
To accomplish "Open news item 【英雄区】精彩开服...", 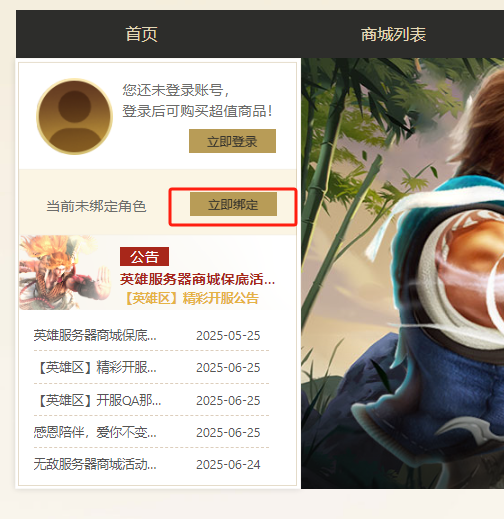I will [x=95, y=367].
